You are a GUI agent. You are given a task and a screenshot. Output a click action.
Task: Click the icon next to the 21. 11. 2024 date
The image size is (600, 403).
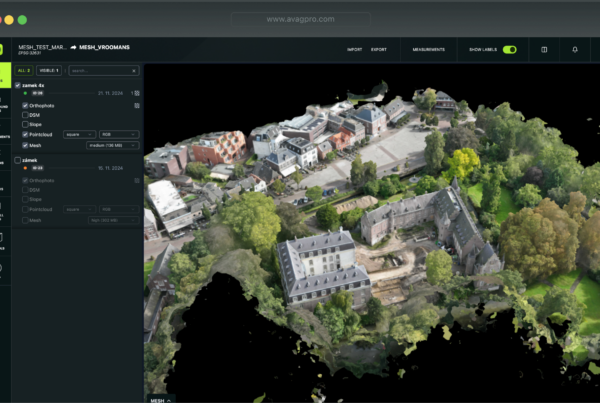pyautogui.click(x=136, y=93)
